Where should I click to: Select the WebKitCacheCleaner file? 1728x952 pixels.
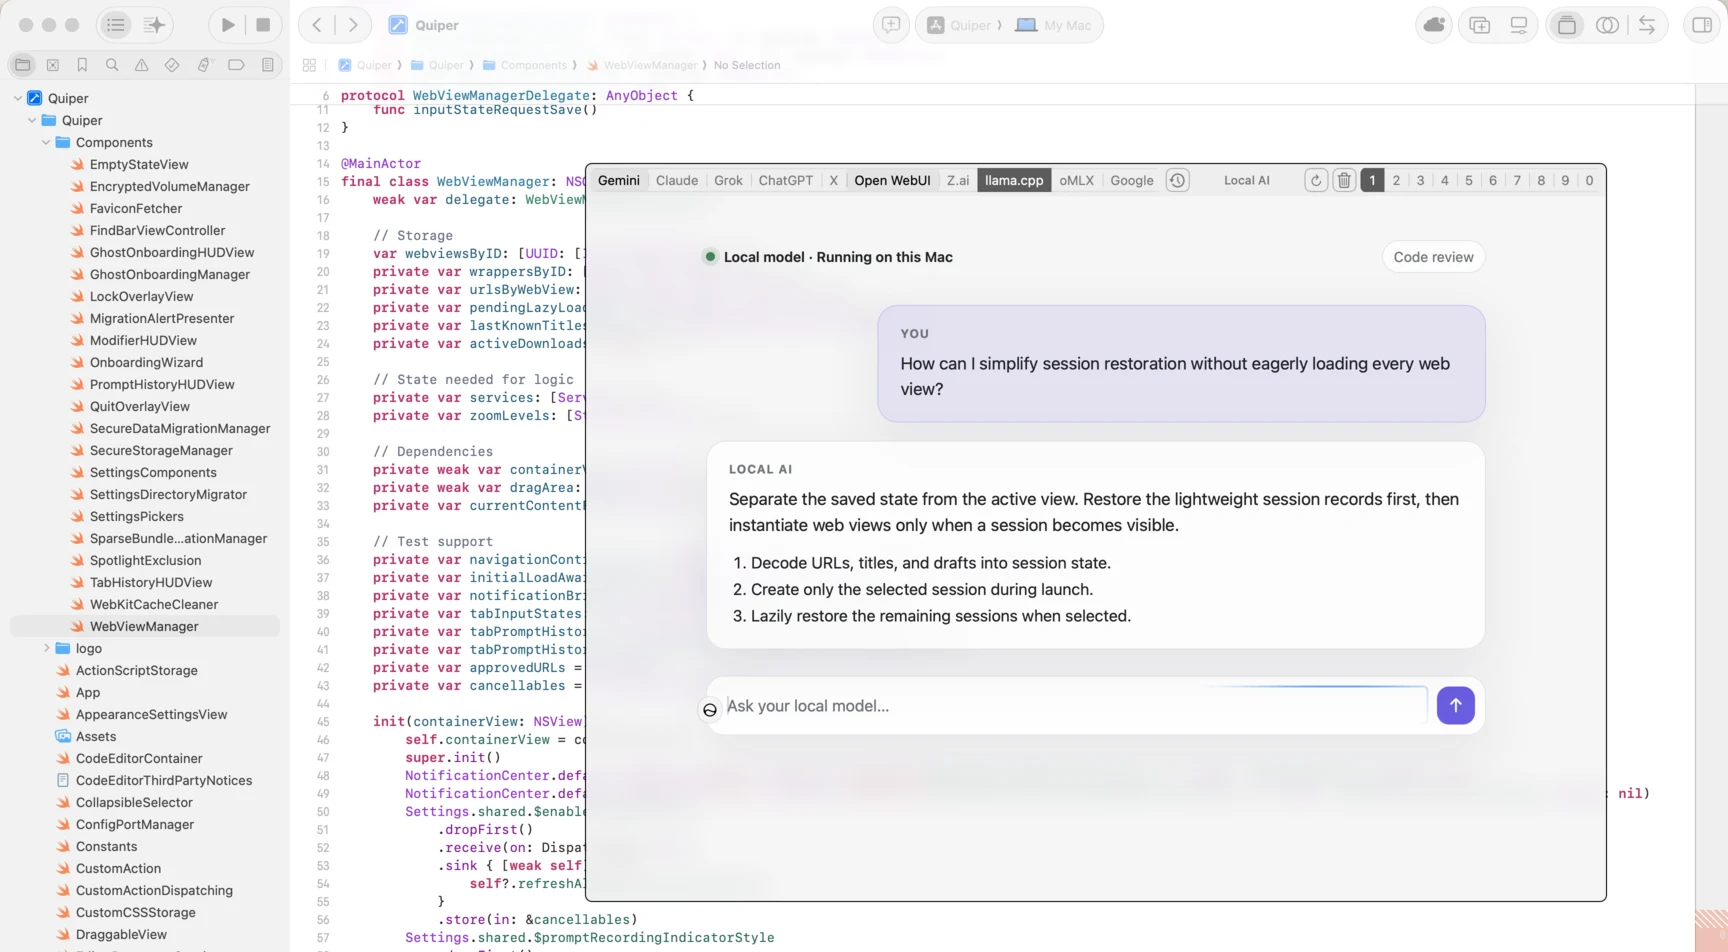[154, 604]
